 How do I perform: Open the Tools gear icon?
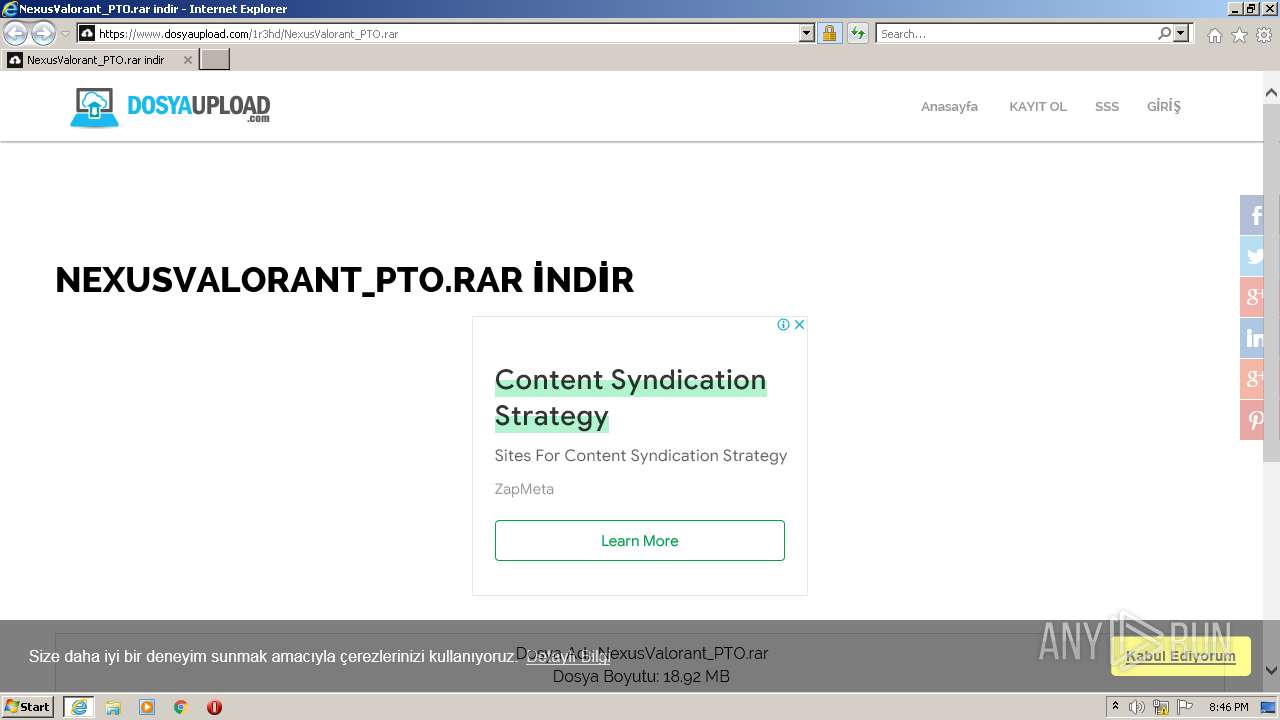coord(1264,35)
